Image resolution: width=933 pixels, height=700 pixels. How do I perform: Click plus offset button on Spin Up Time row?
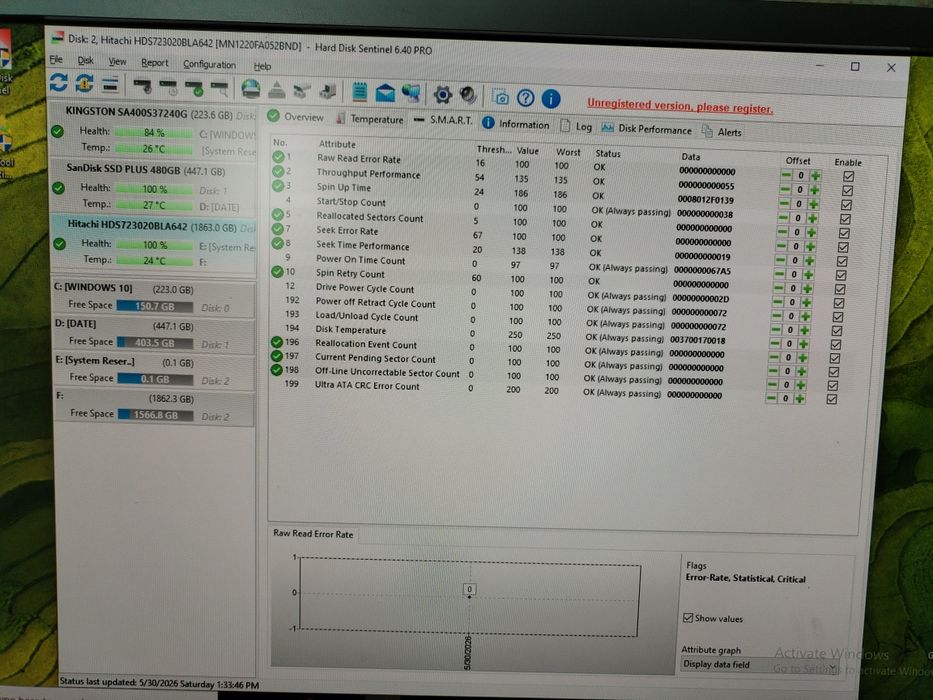[x=813, y=204]
